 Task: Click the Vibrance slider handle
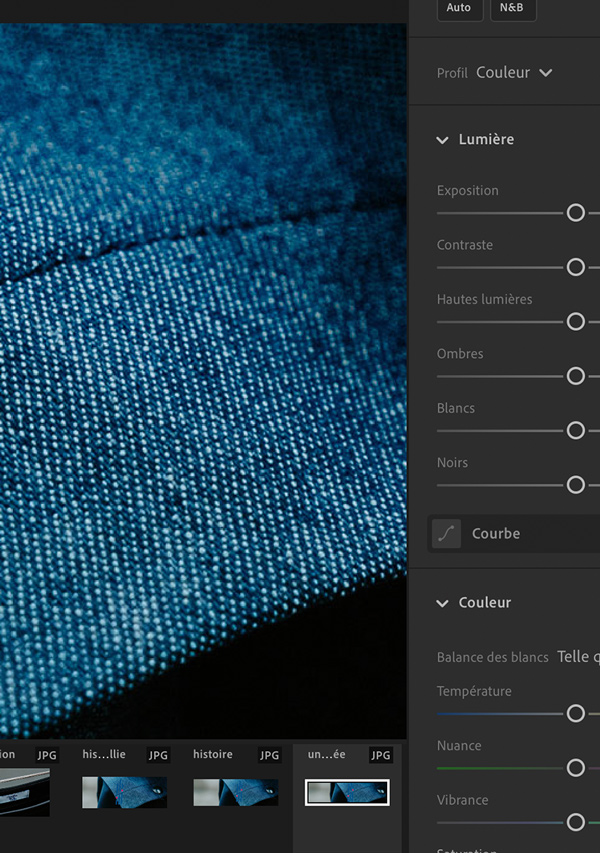tap(576, 822)
